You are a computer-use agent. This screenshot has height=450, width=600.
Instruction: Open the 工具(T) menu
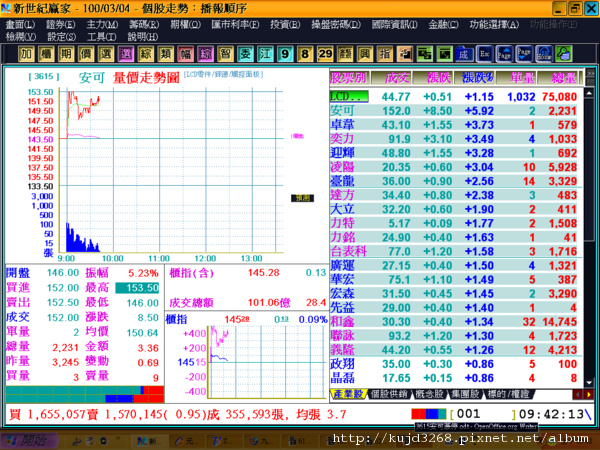tap(101, 37)
